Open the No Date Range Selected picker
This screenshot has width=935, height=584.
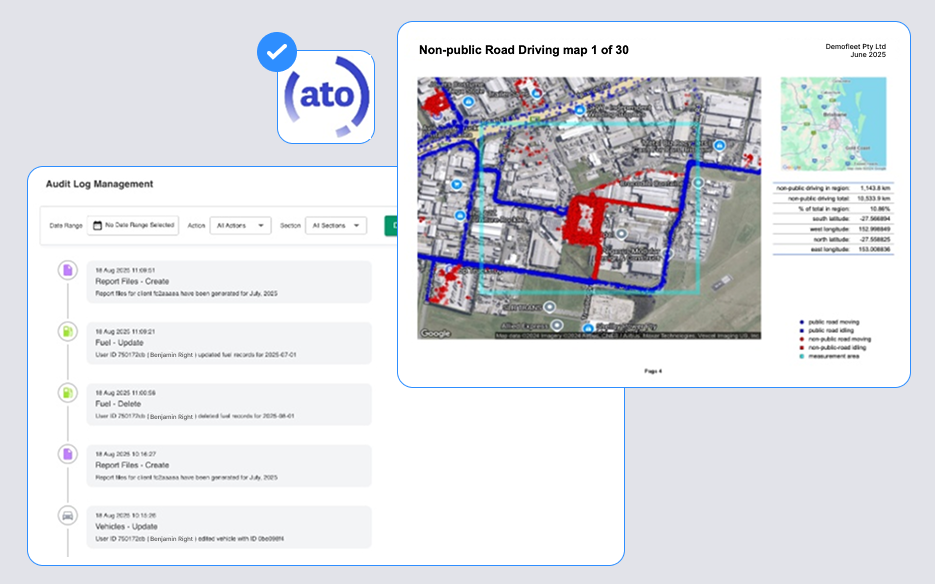pos(134,226)
